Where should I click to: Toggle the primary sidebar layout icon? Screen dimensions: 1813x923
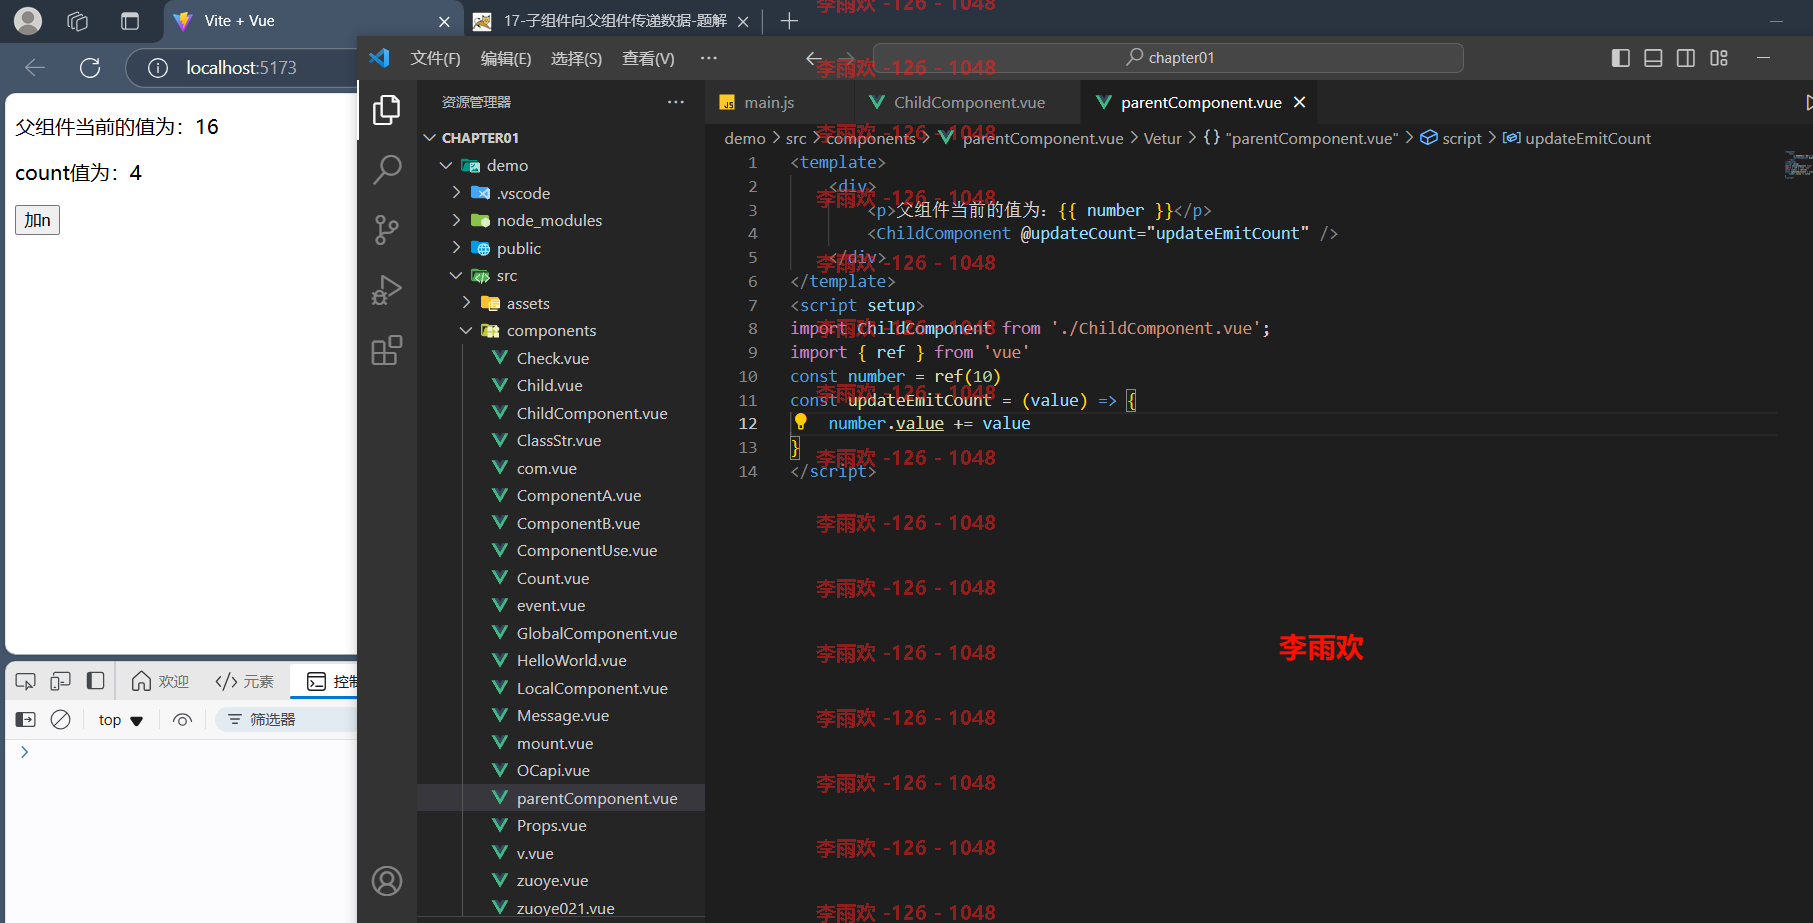(x=1621, y=58)
